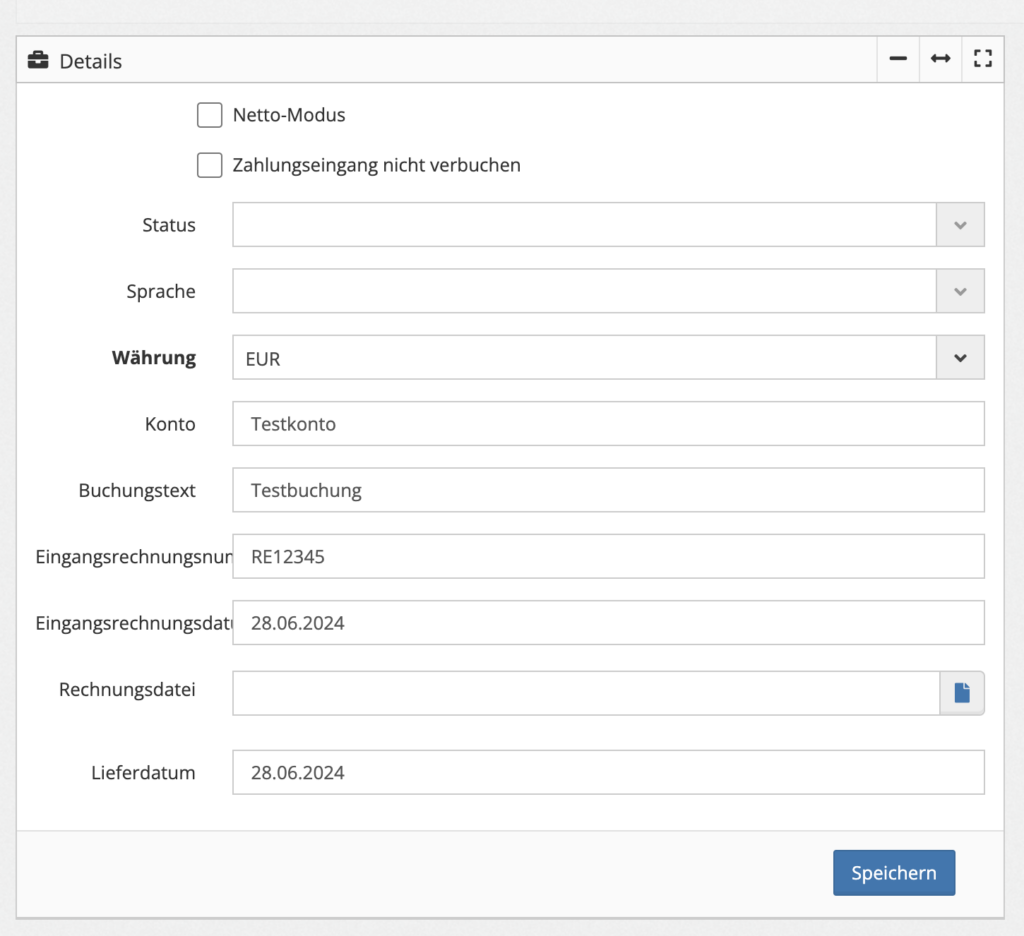Open file picker icon for Rechnungsdatei
This screenshot has width=1024, height=936.
click(x=962, y=692)
